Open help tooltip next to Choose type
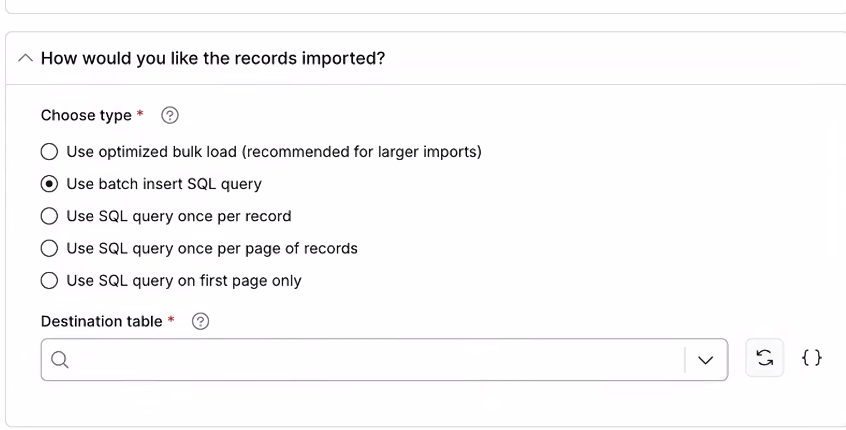 click(x=170, y=115)
